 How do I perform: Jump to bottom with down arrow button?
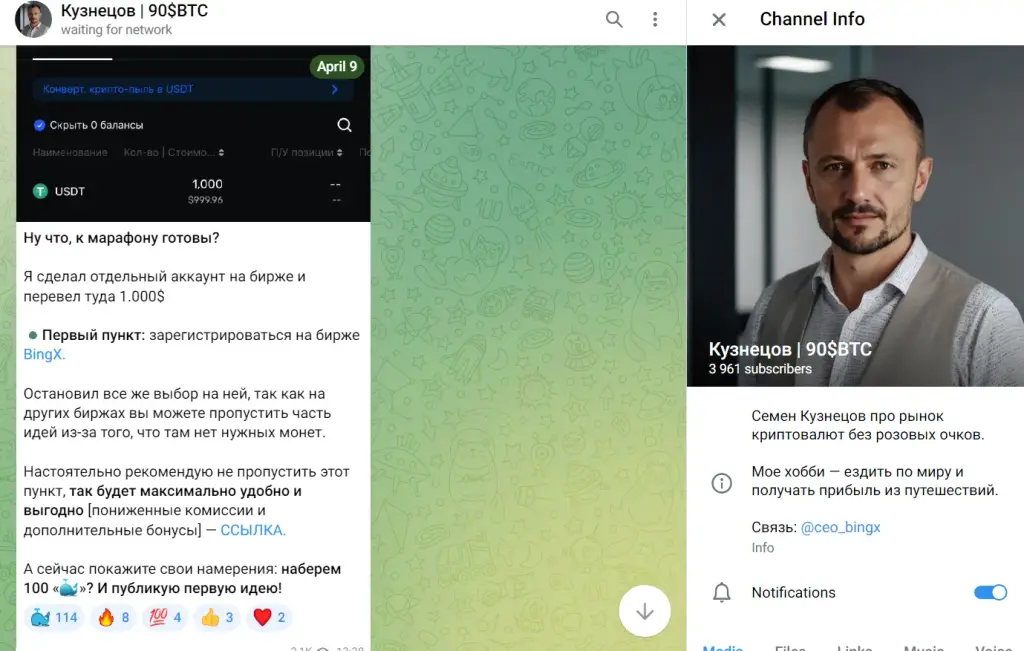click(x=645, y=611)
